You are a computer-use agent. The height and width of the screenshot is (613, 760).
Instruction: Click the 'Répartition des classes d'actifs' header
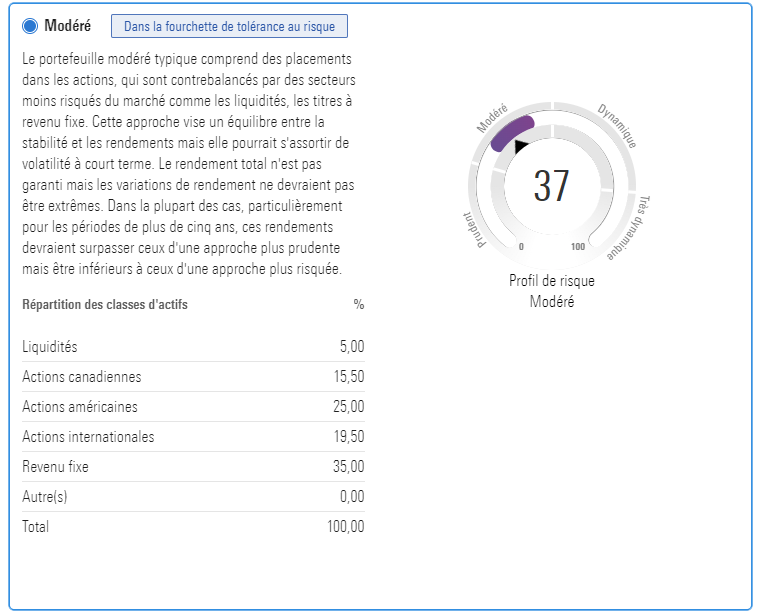coord(105,305)
